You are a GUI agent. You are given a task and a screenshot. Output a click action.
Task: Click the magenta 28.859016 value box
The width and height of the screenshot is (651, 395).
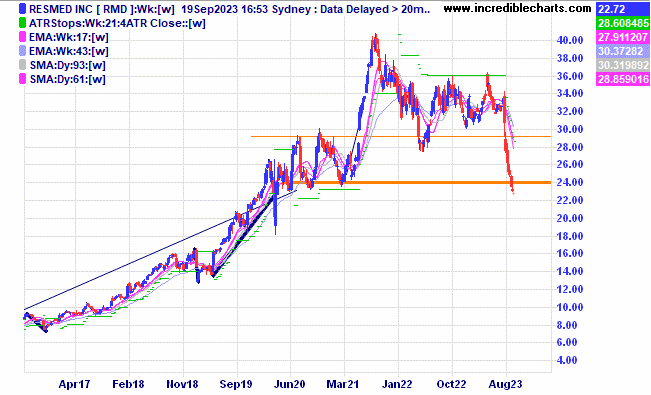[623, 79]
